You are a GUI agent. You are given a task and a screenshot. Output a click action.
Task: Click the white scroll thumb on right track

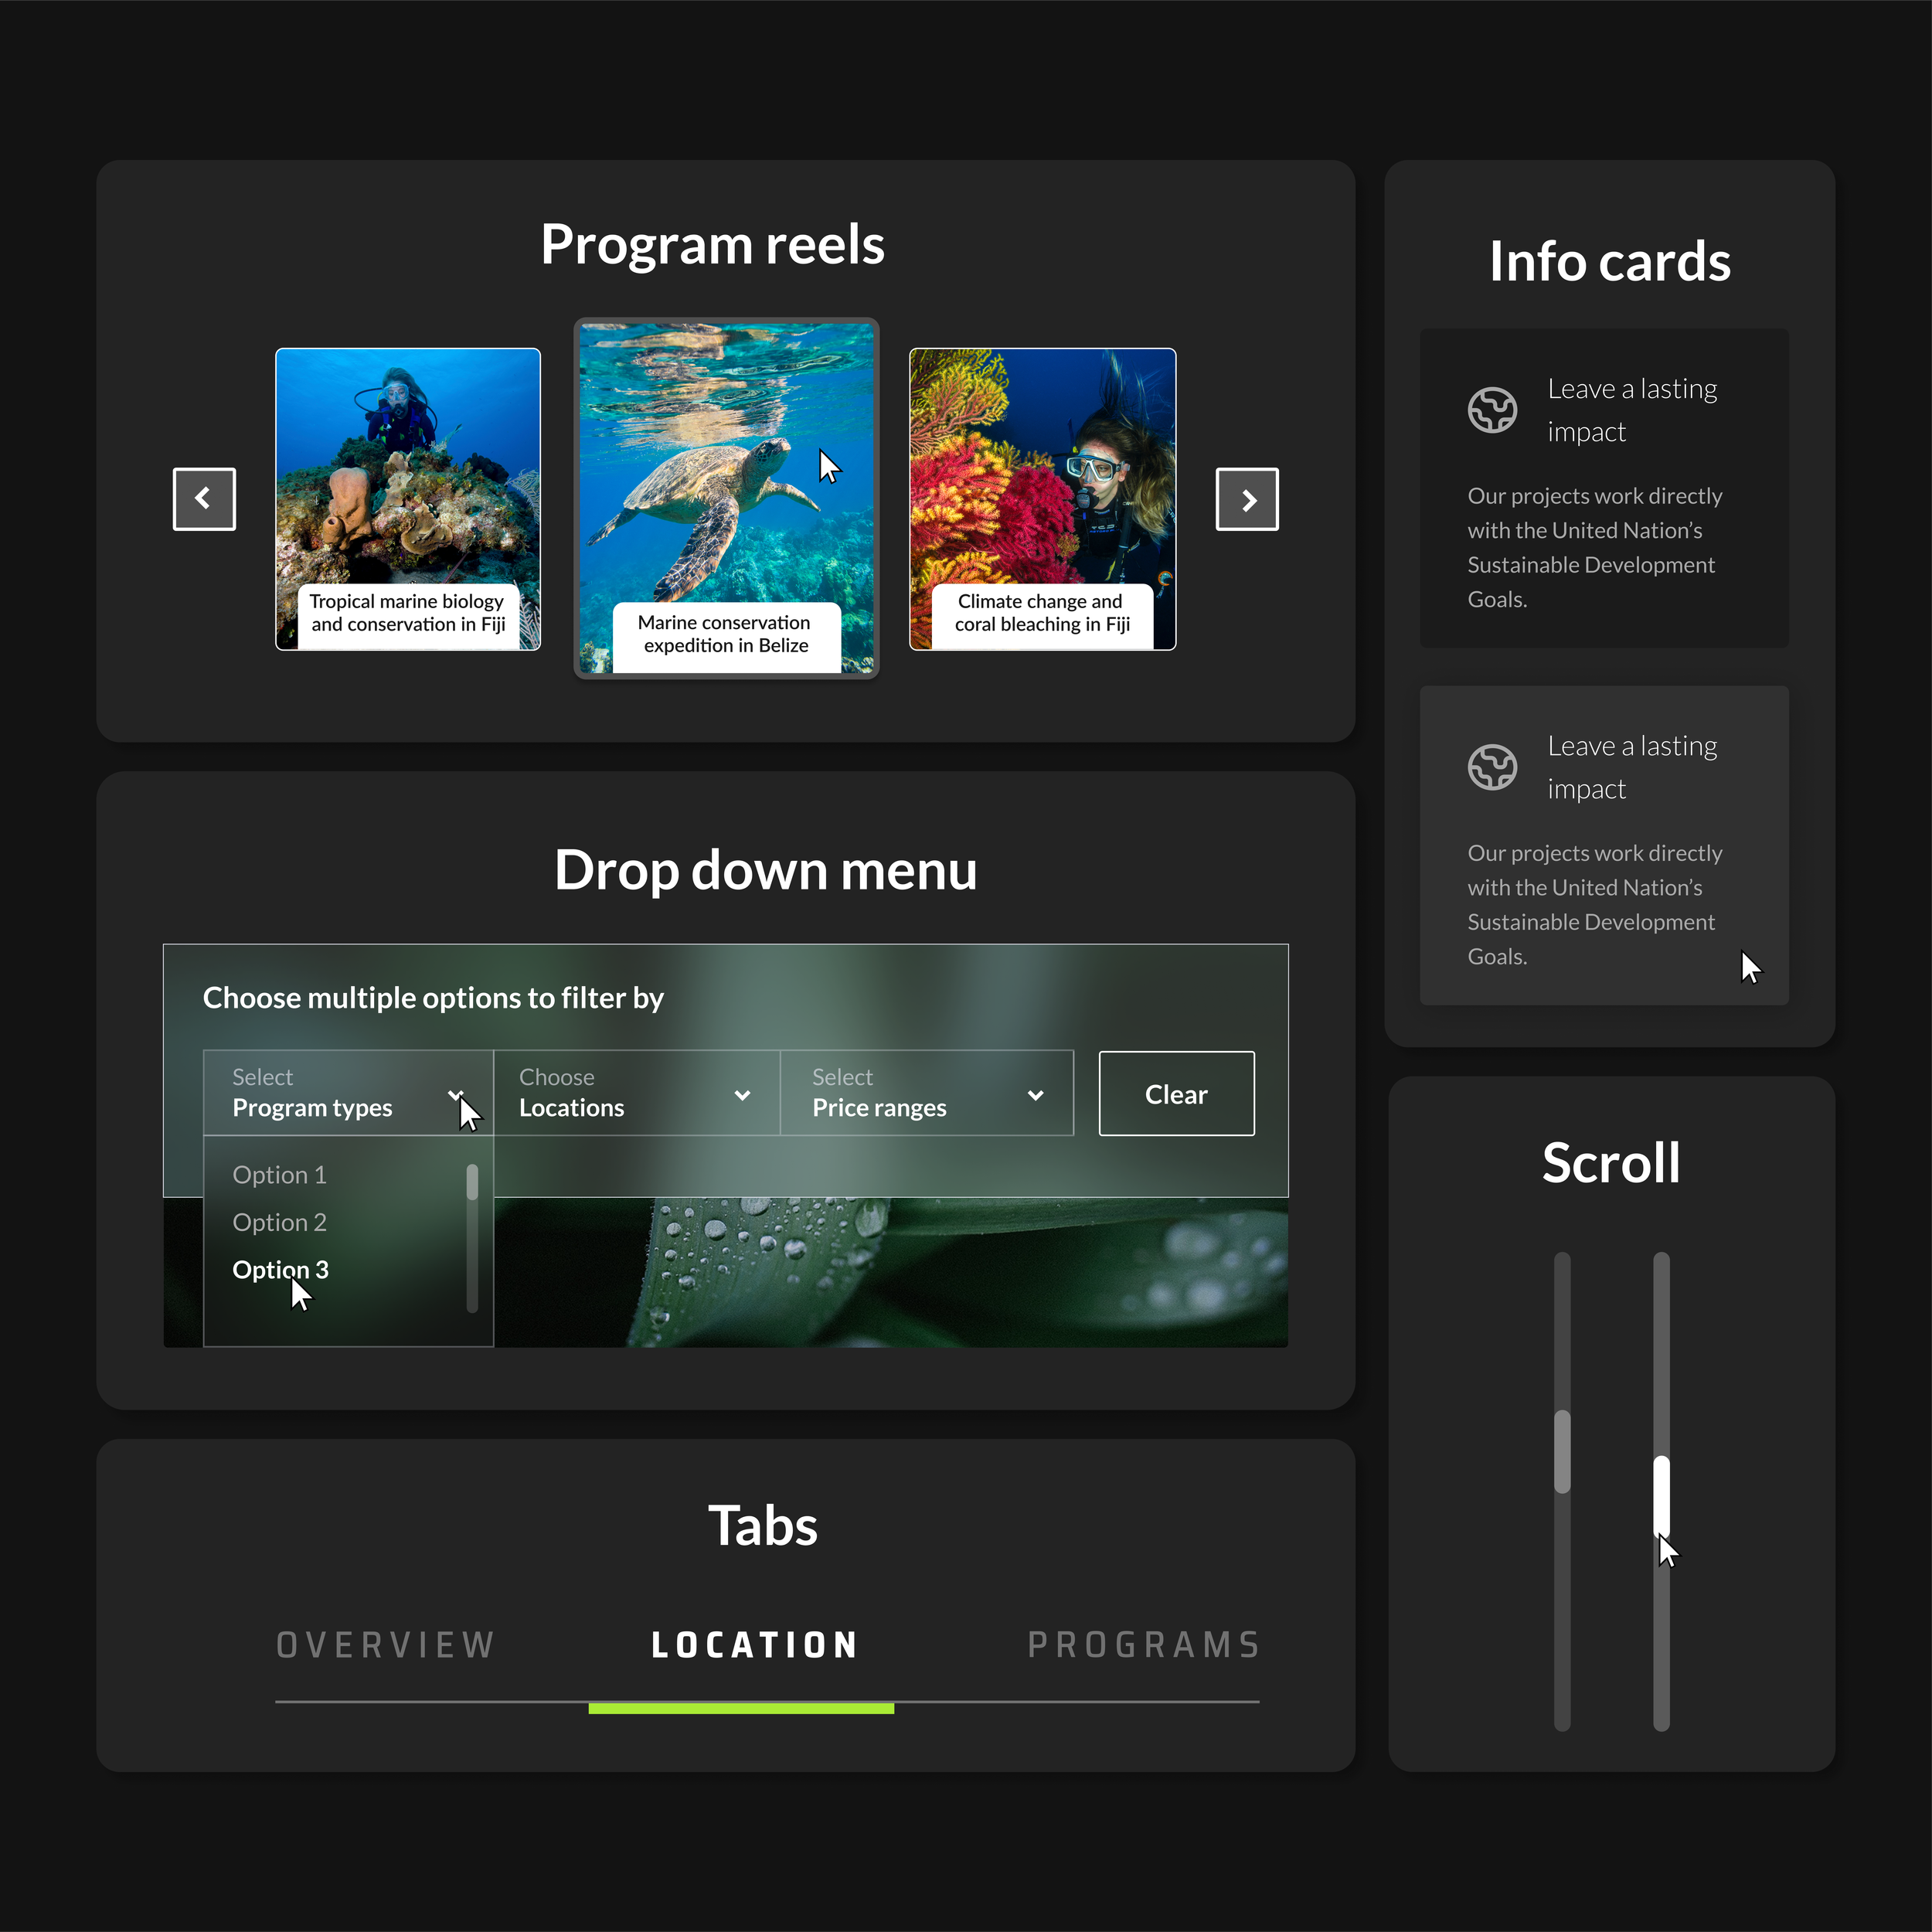click(1661, 1493)
